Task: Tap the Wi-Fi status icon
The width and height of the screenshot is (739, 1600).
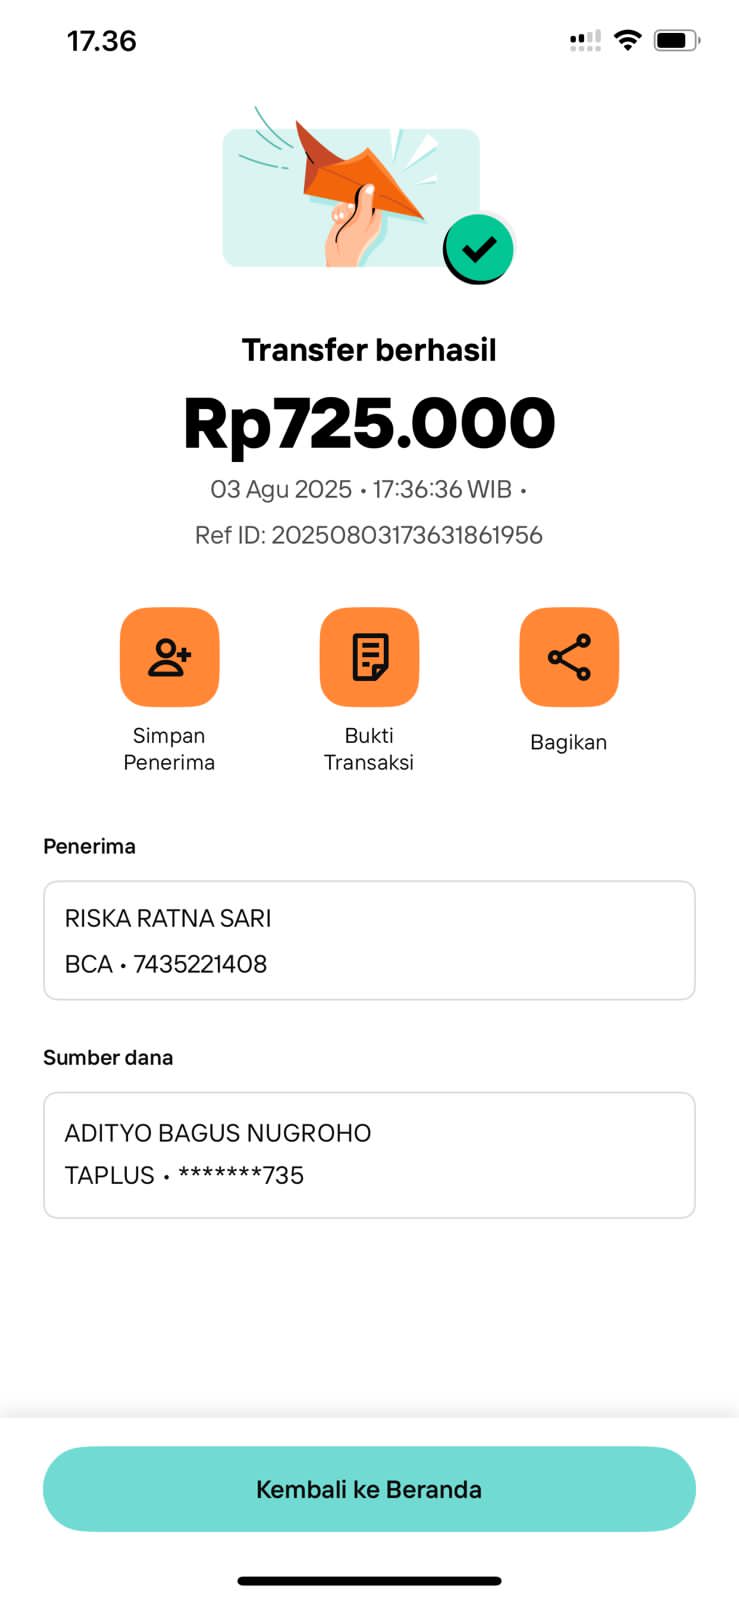Action: click(627, 40)
